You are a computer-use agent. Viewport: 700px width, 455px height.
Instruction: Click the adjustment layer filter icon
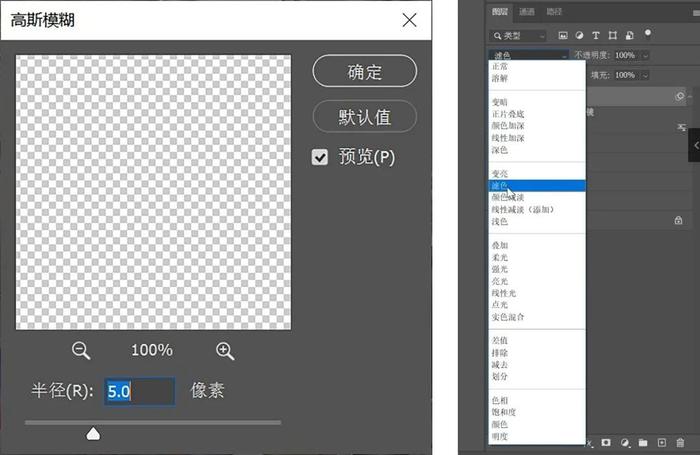point(579,35)
